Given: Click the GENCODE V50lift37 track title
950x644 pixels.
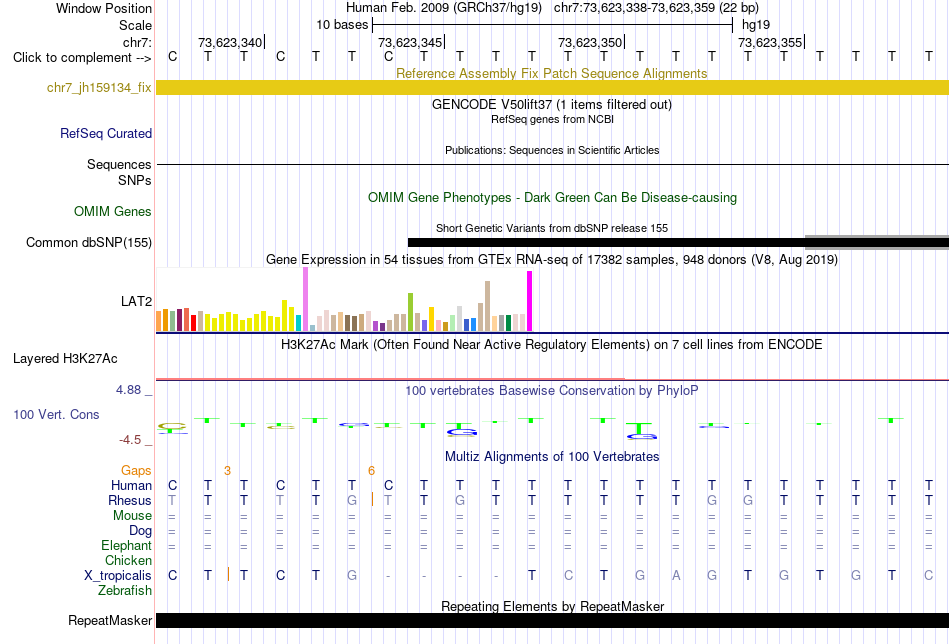Looking at the screenshot, I should (552, 104).
